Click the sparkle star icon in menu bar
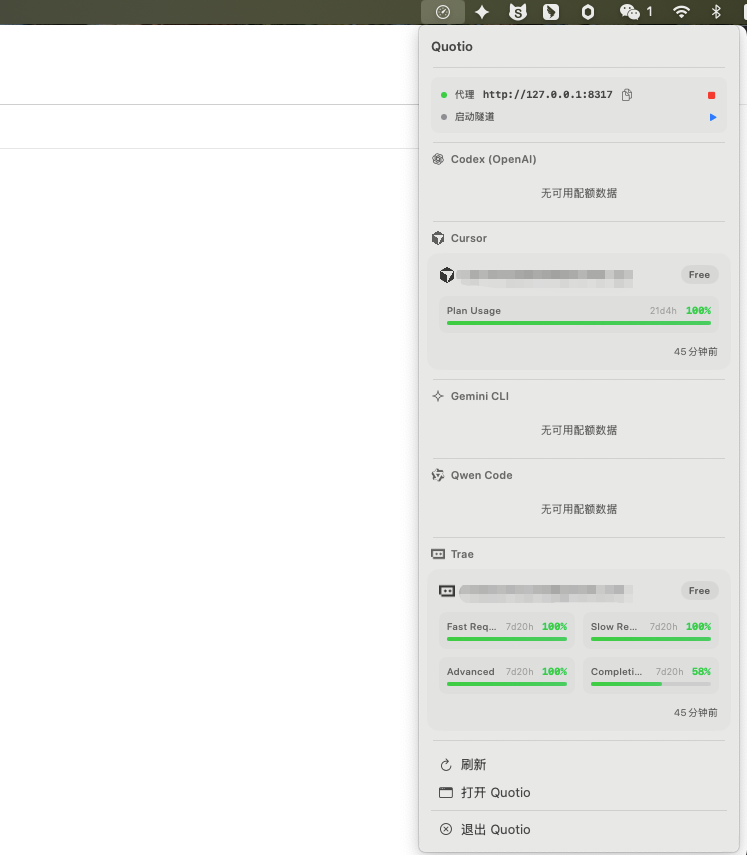The height and width of the screenshot is (855, 747). [482, 12]
